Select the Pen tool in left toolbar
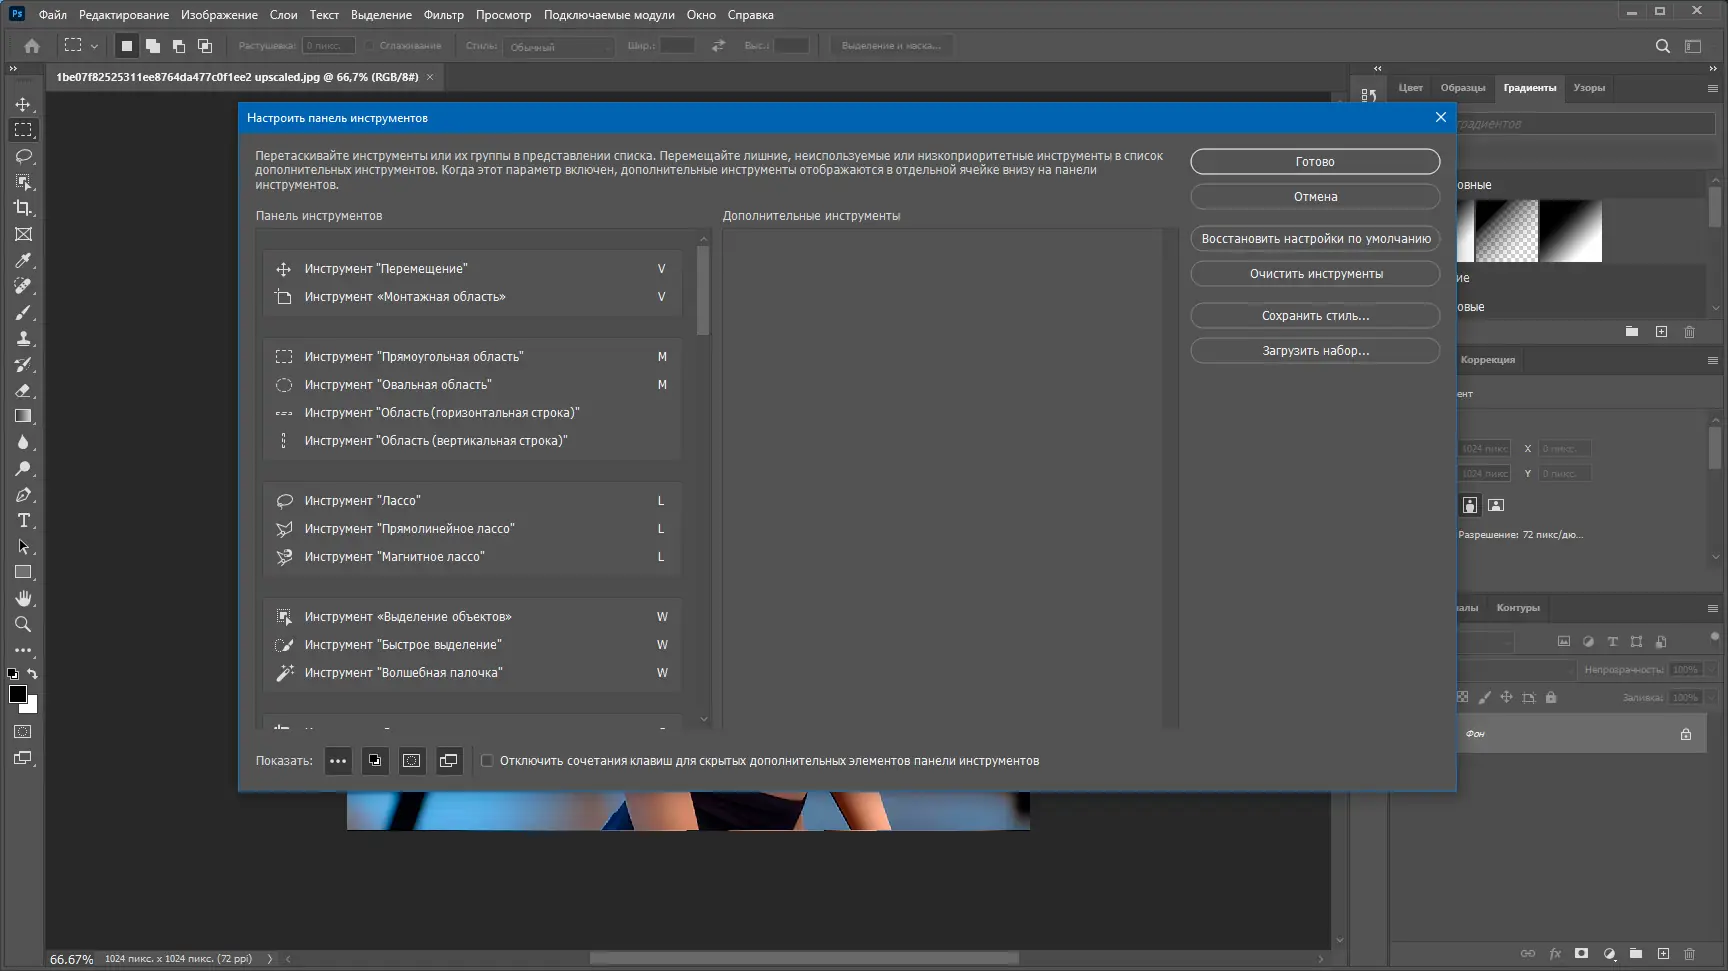The width and height of the screenshot is (1728, 971). pyautogui.click(x=23, y=494)
